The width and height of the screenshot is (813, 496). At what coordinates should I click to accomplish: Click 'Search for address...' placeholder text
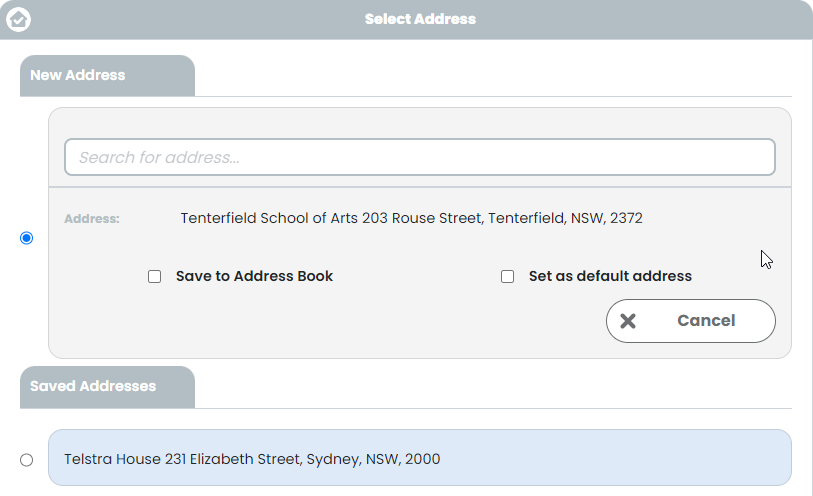(159, 158)
